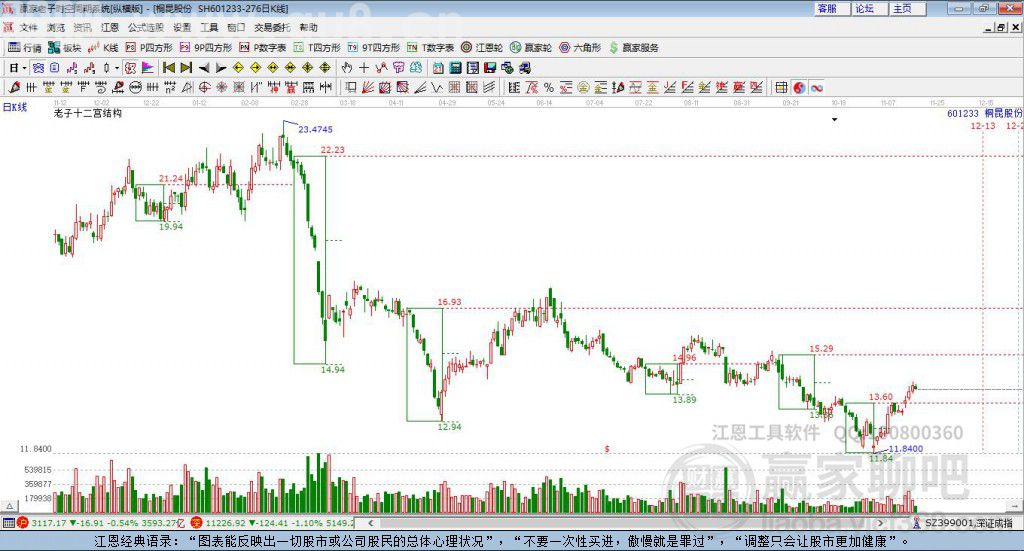Jump to last bar icon

click(186, 68)
